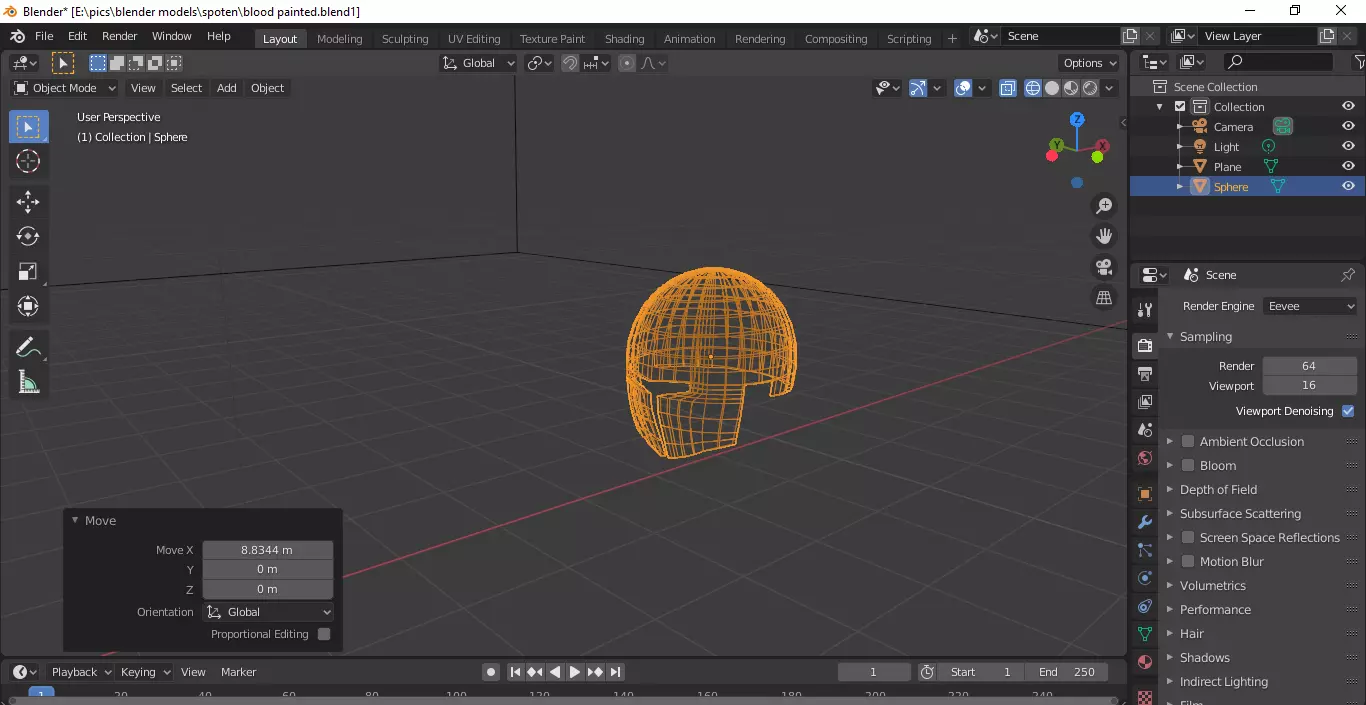Choose the Rotate tool
The width and height of the screenshot is (1366, 705).
[x=28, y=237]
